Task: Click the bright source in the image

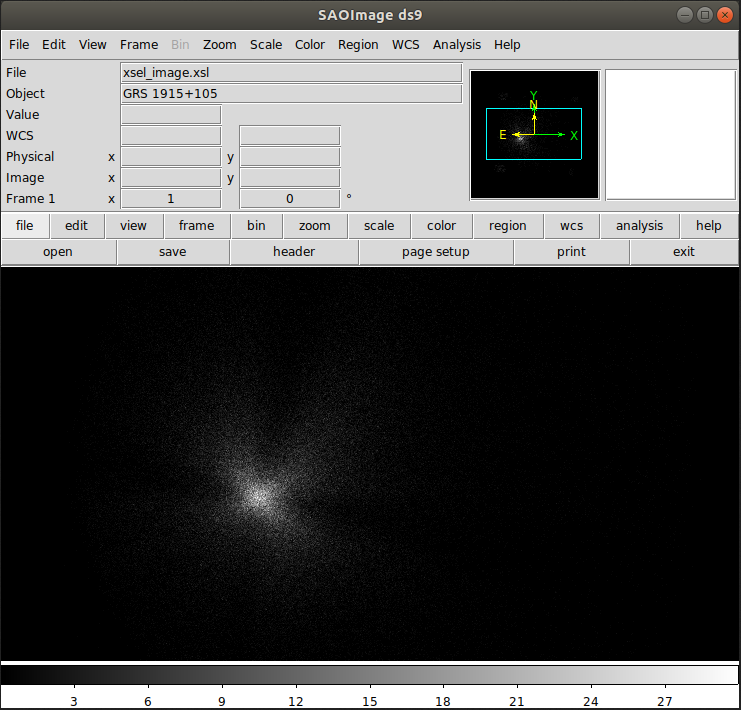Action: (x=258, y=496)
